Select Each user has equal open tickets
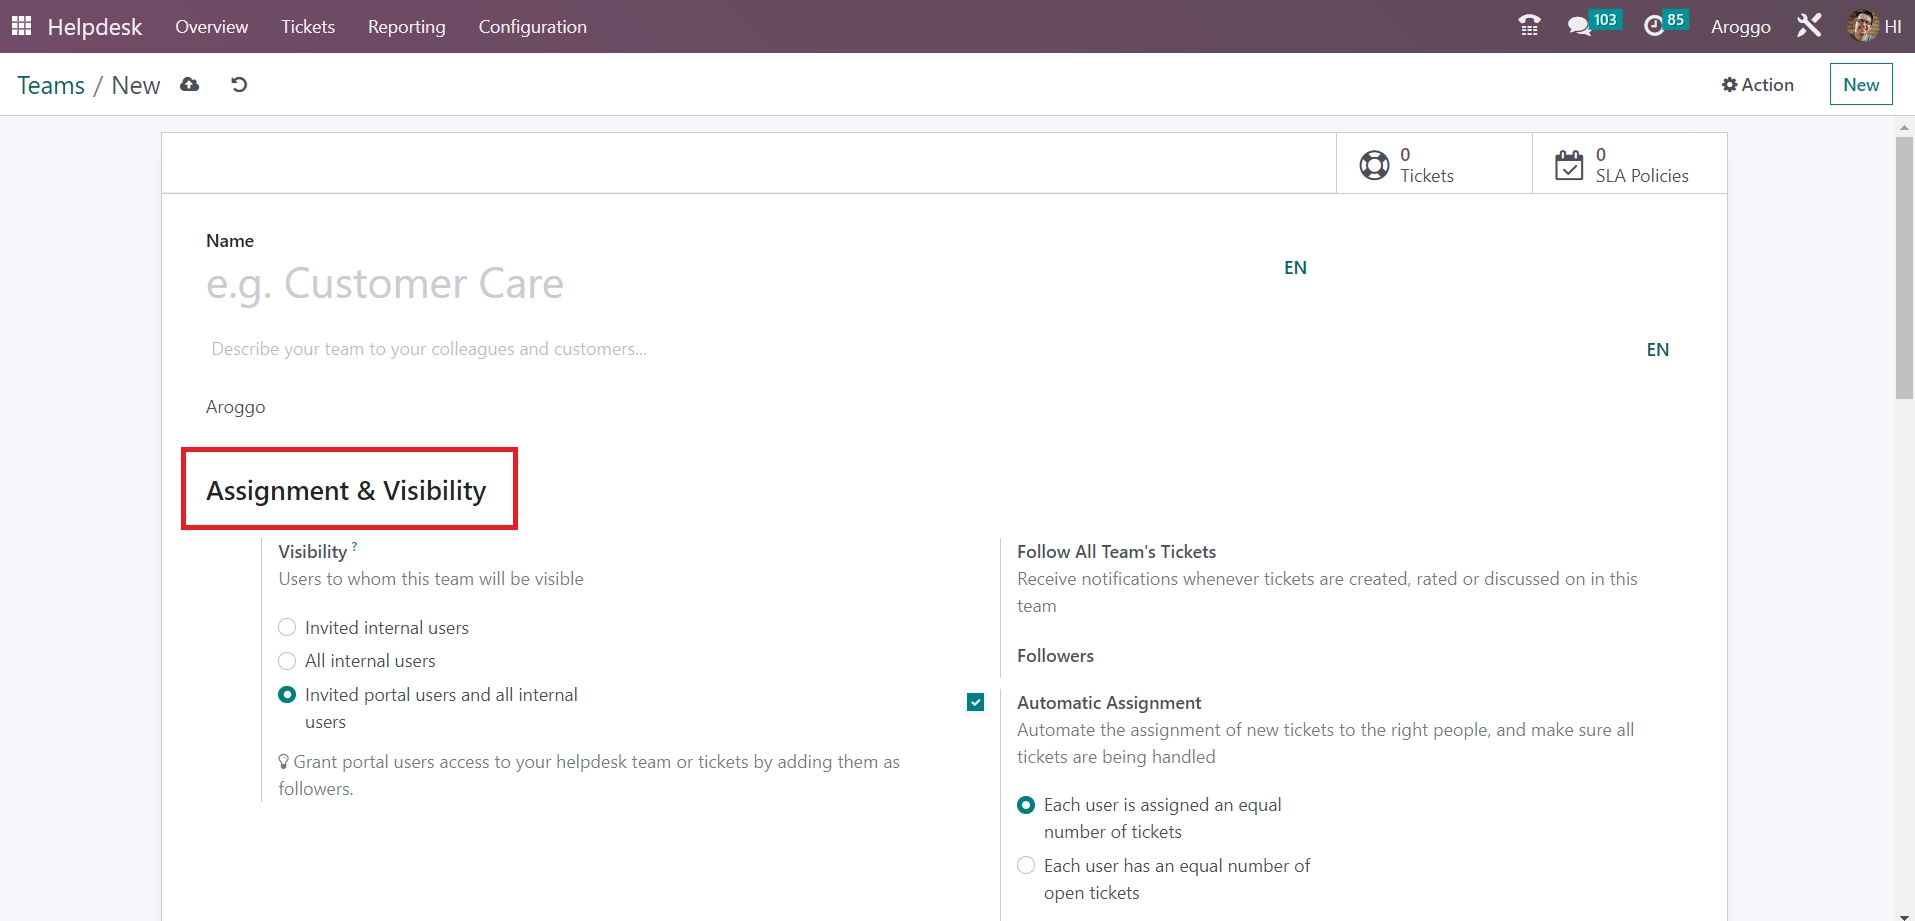 pos(1026,866)
